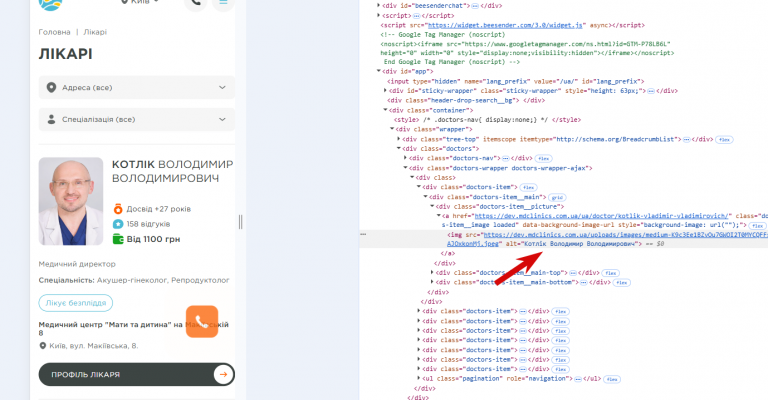768x400 pixels.
Task: Collapse the div class="doctors" node
Action: [399, 148]
